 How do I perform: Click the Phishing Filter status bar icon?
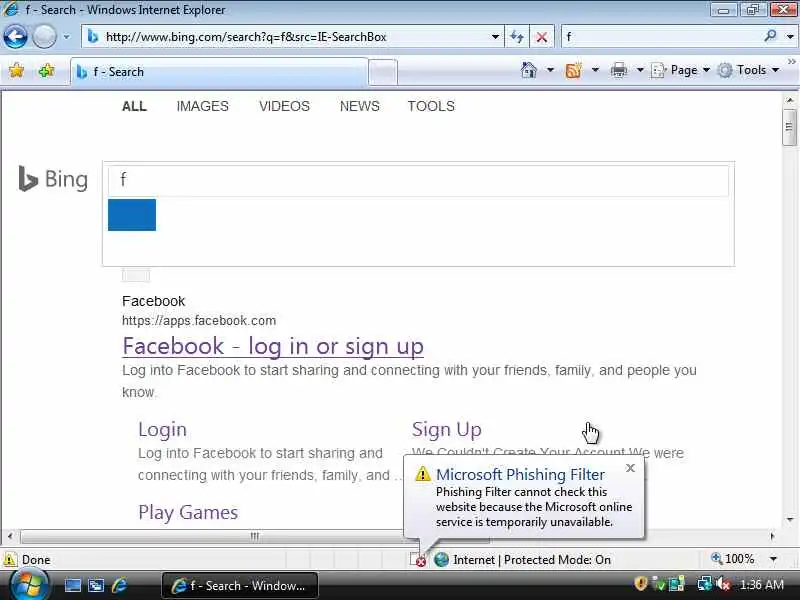(x=418, y=560)
